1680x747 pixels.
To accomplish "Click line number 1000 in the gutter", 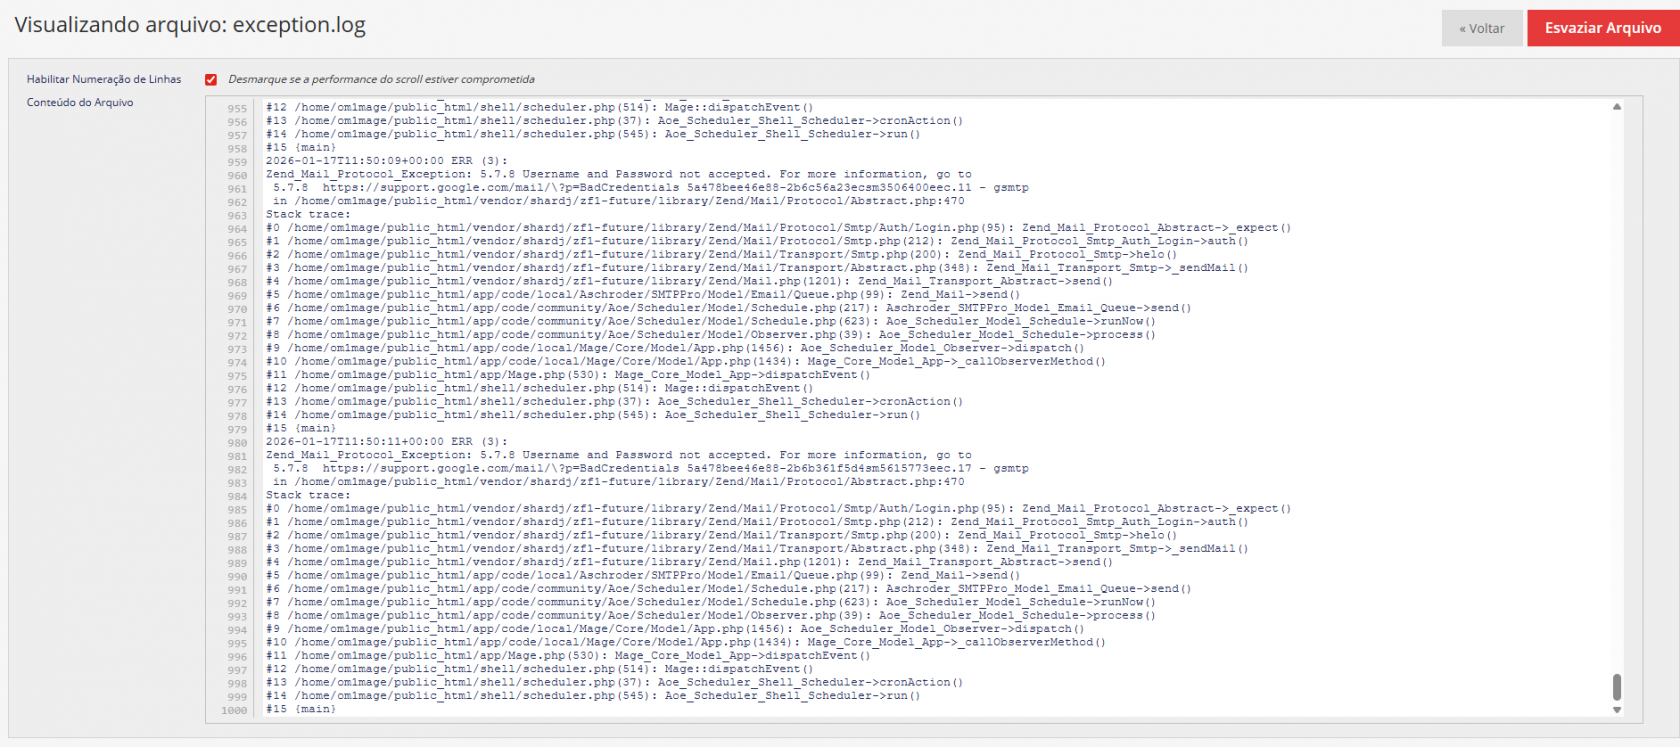I will pos(234,711).
